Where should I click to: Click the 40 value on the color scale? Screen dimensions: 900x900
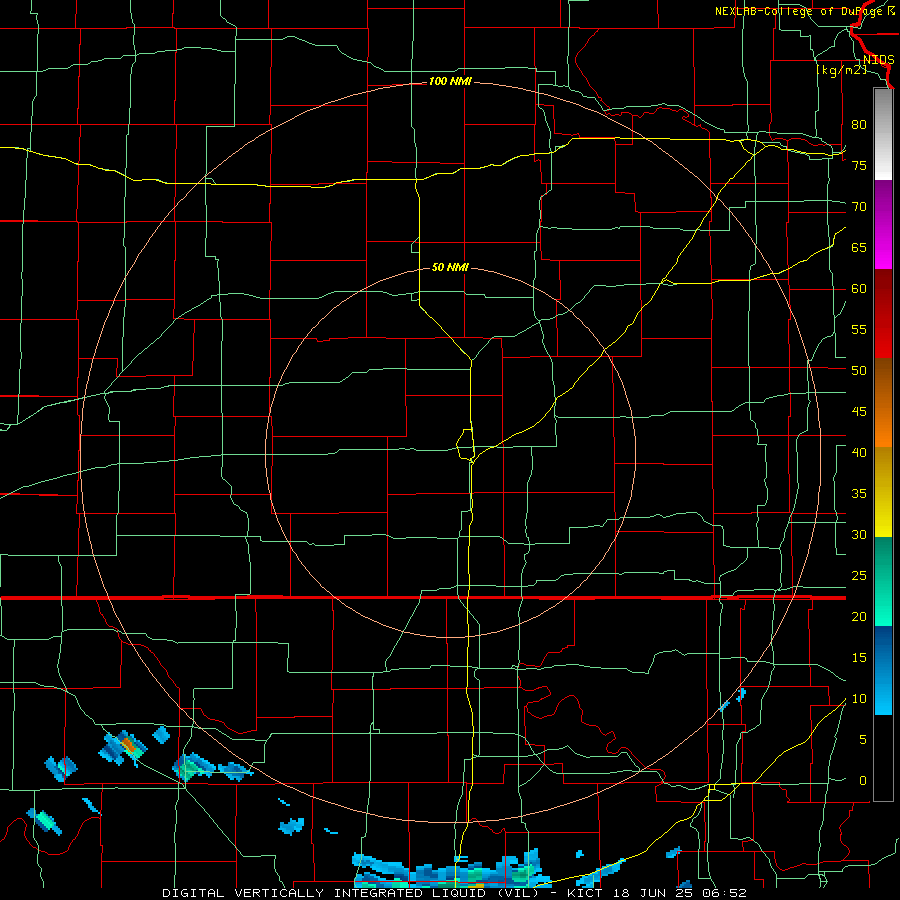click(x=859, y=453)
